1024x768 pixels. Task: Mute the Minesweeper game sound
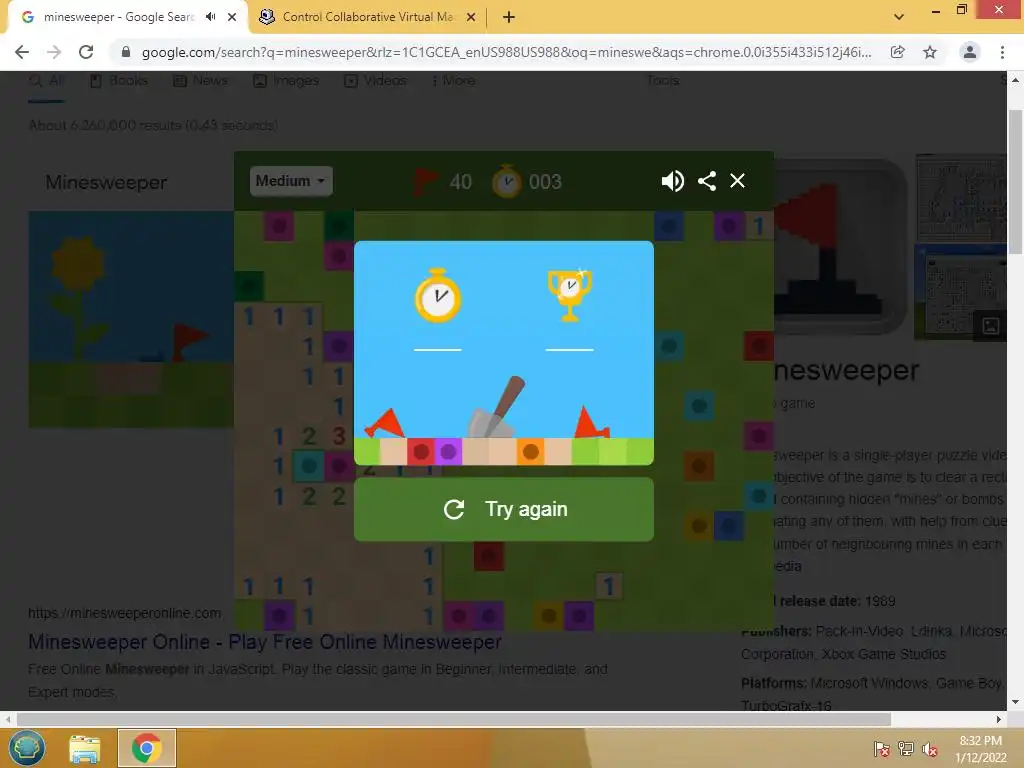pyautogui.click(x=672, y=181)
